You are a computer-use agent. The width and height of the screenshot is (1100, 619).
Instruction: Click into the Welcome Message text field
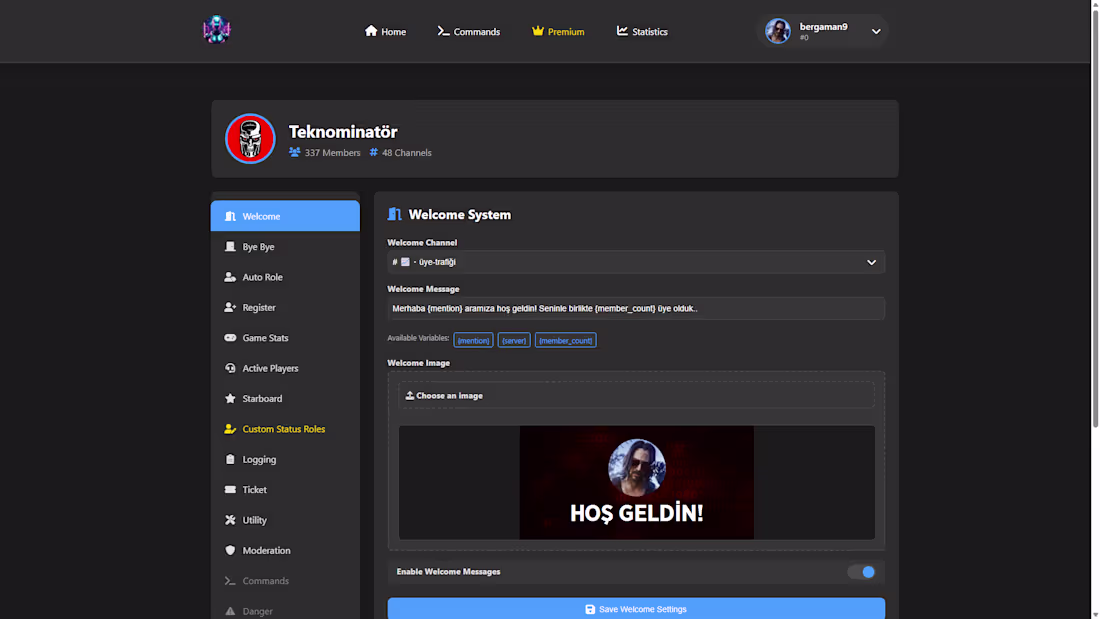click(636, 308)
